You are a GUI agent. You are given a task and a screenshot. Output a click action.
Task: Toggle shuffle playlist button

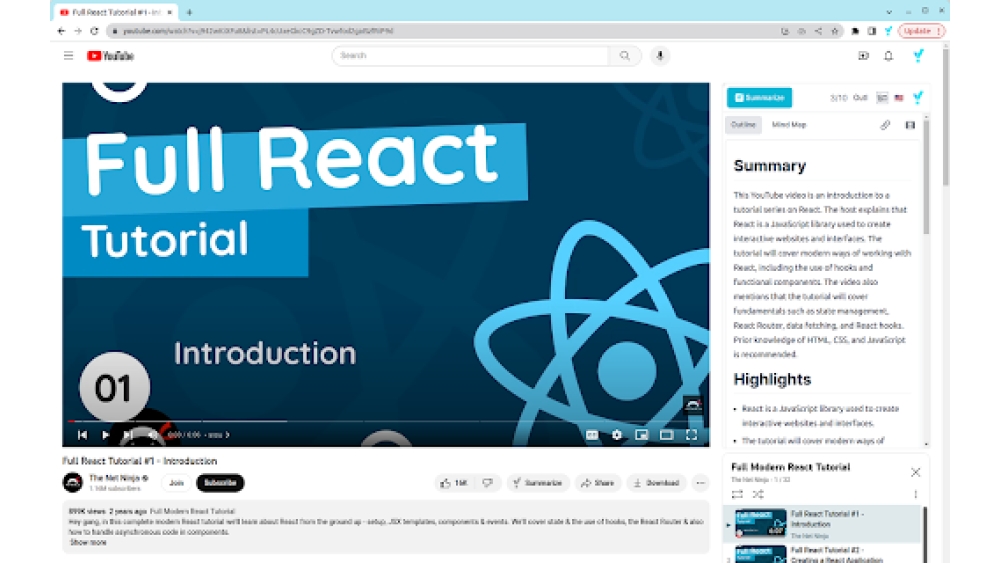click(758, 494)
